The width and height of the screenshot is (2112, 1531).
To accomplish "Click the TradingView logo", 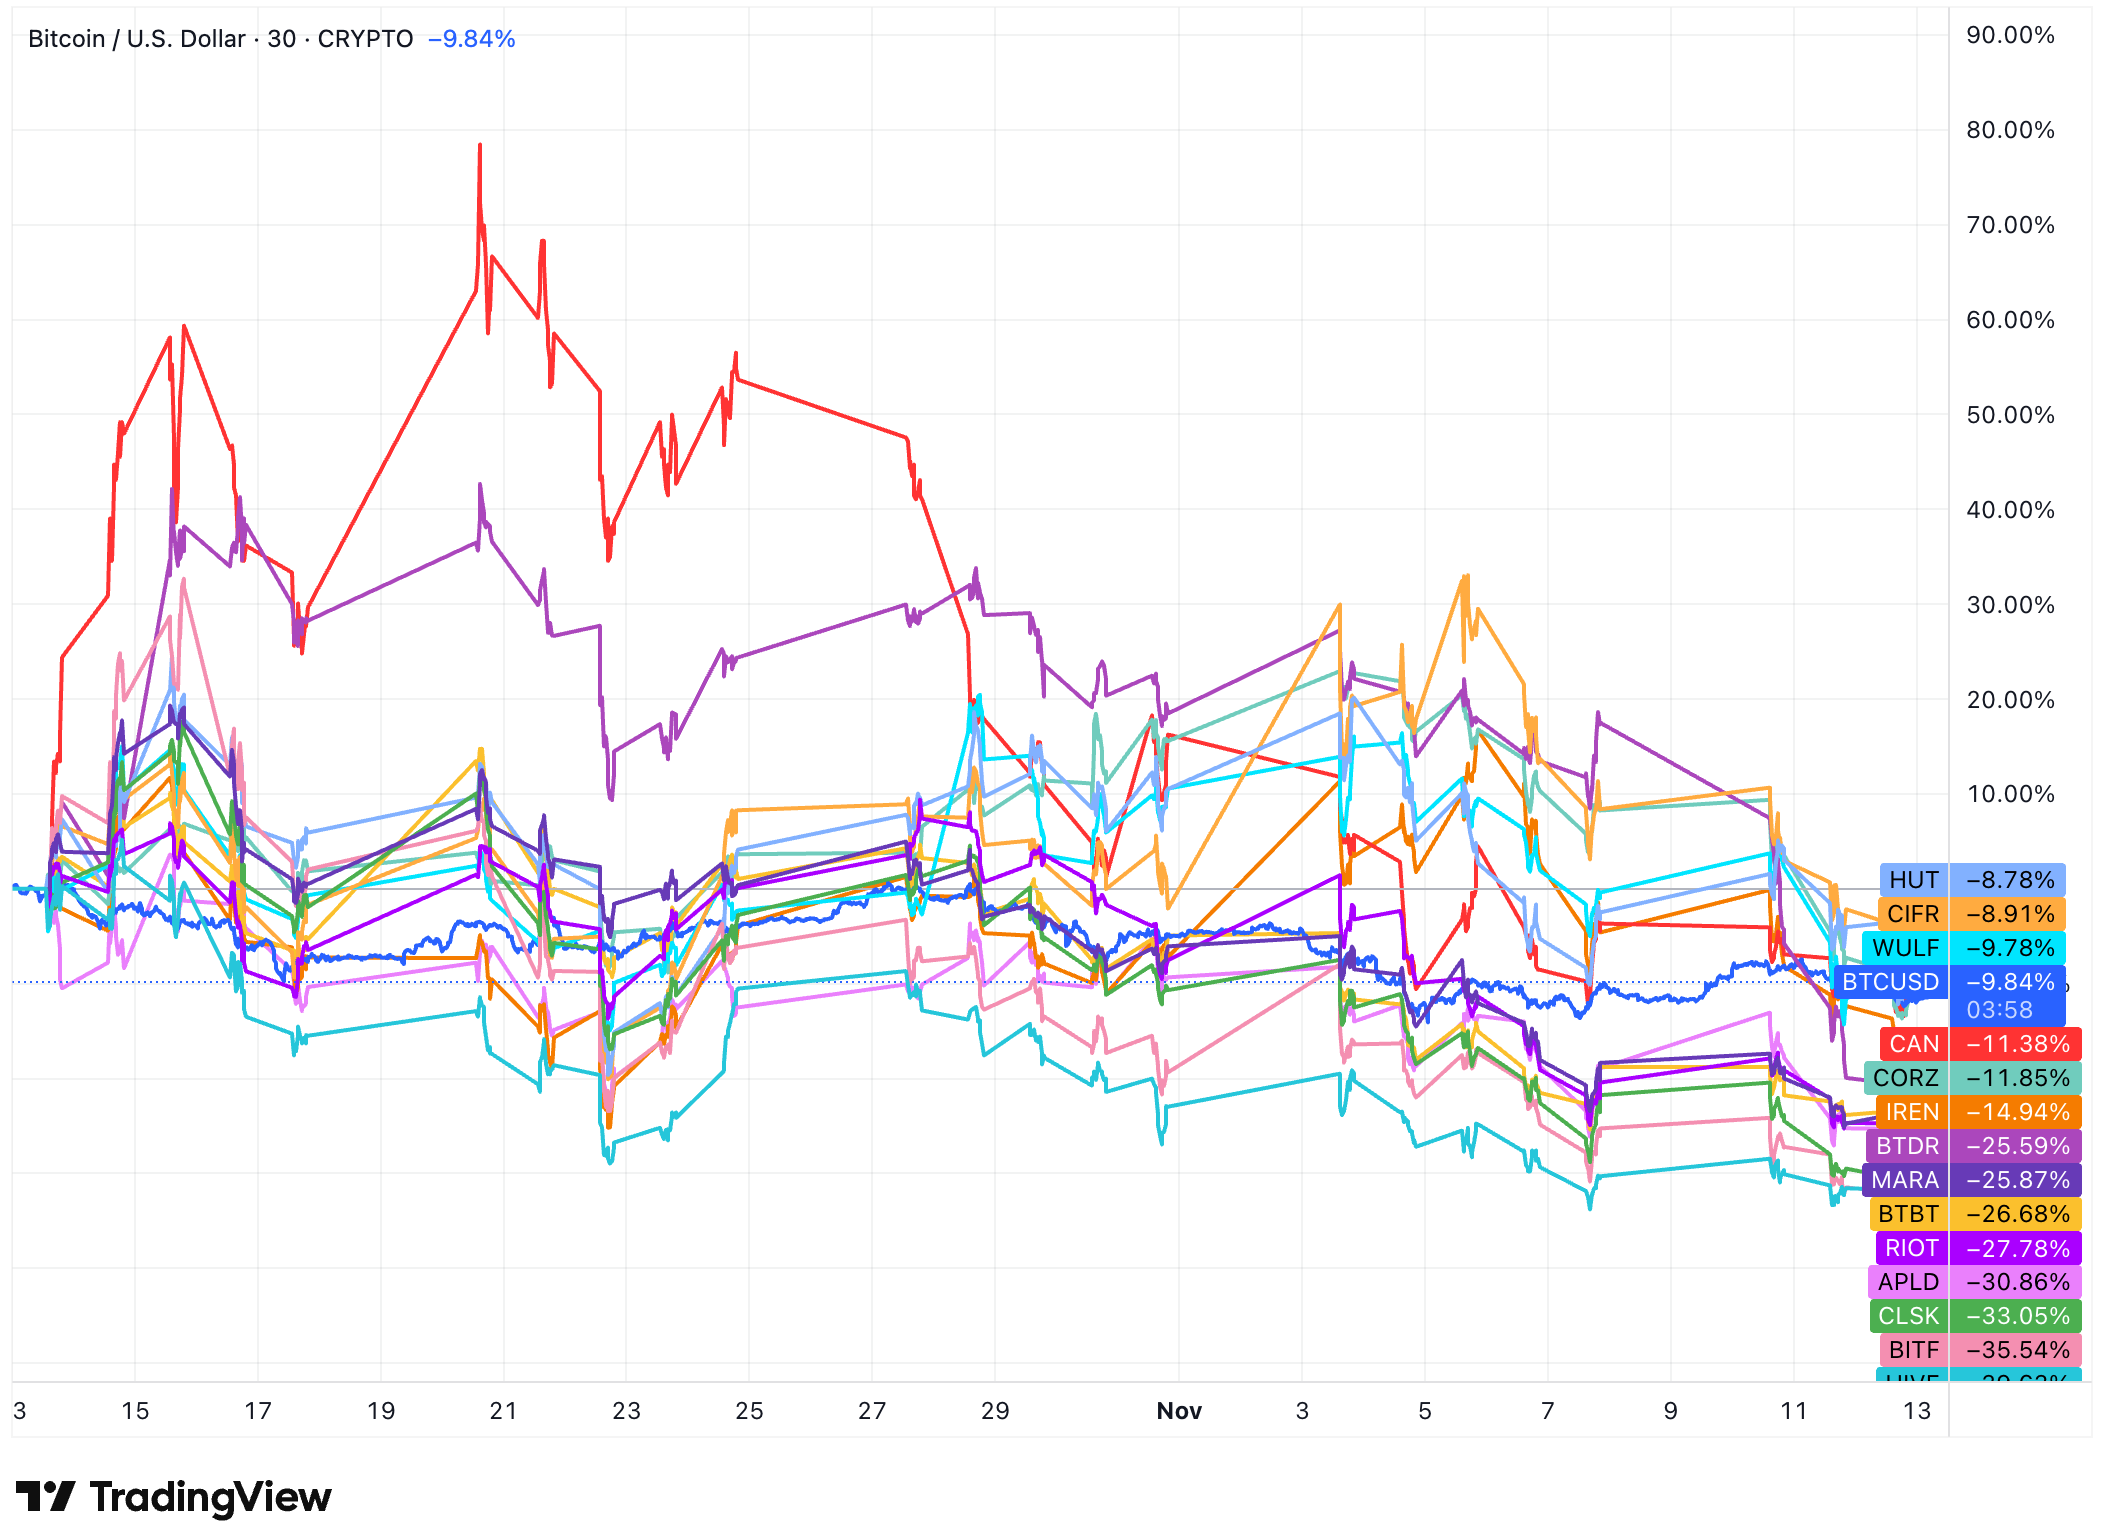I will (x=173, y=1497).
